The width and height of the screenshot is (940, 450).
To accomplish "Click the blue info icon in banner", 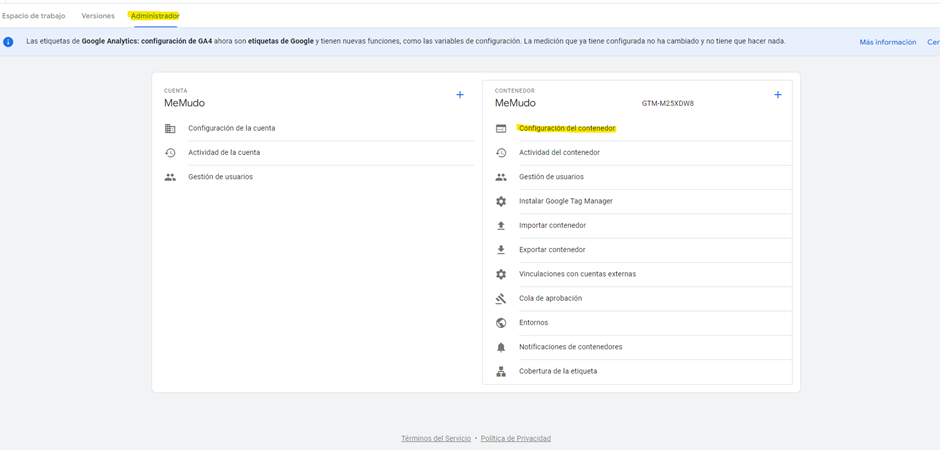I will point(8,42).
